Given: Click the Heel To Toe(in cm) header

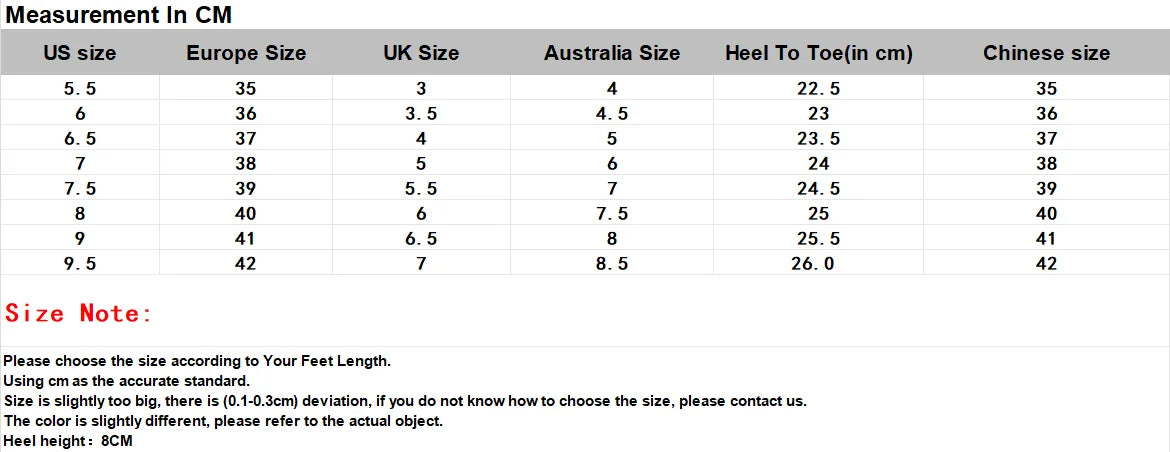Looking at the screenshot, I should (x=819, y=54).
